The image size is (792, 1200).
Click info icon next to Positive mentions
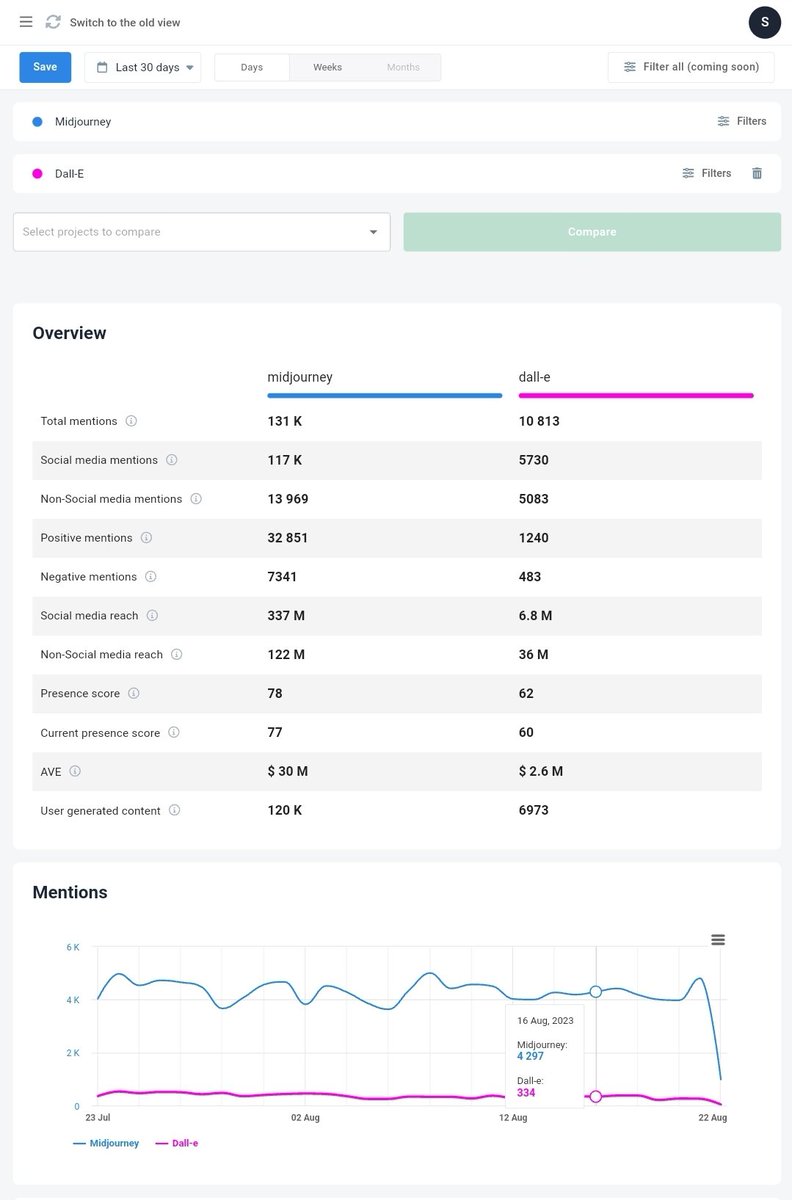click(x=146, y=537)
